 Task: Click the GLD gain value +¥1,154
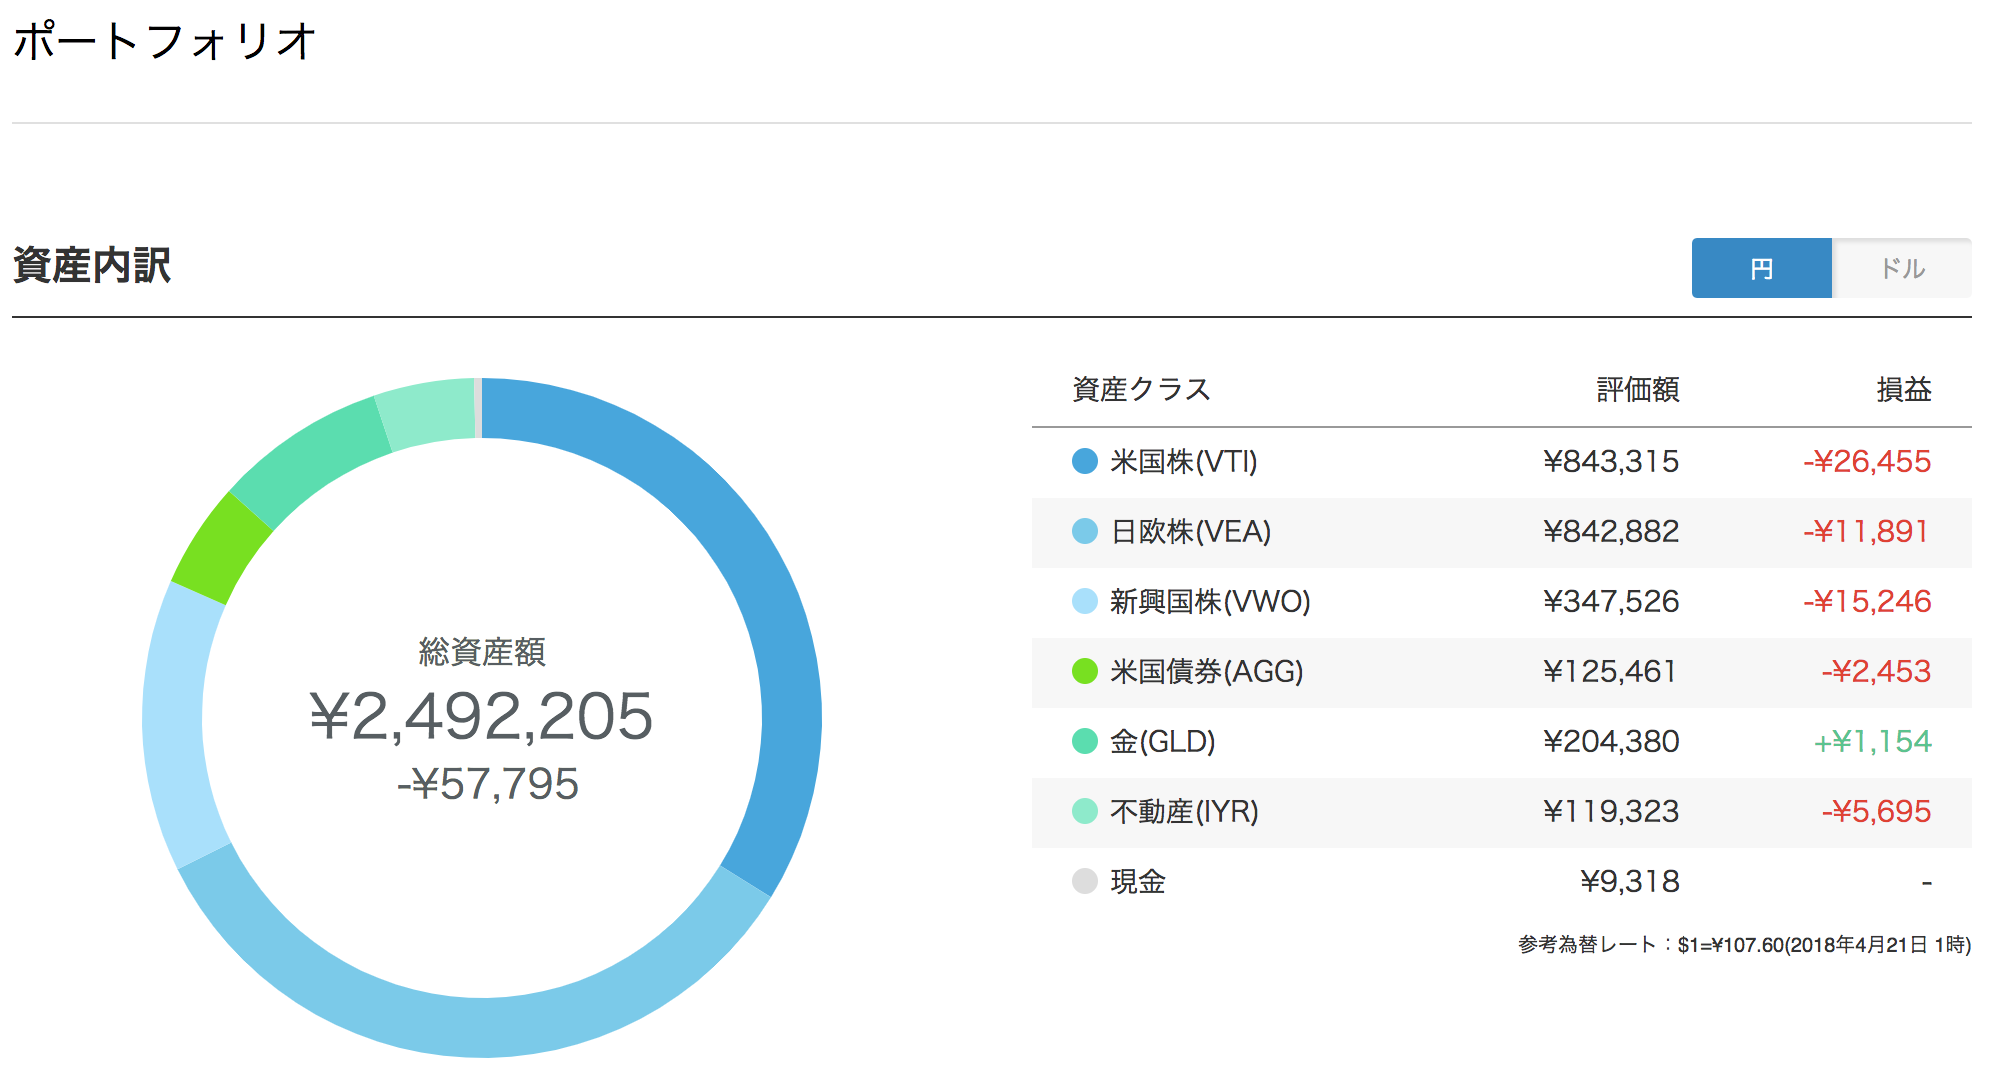pos(1872,741)
